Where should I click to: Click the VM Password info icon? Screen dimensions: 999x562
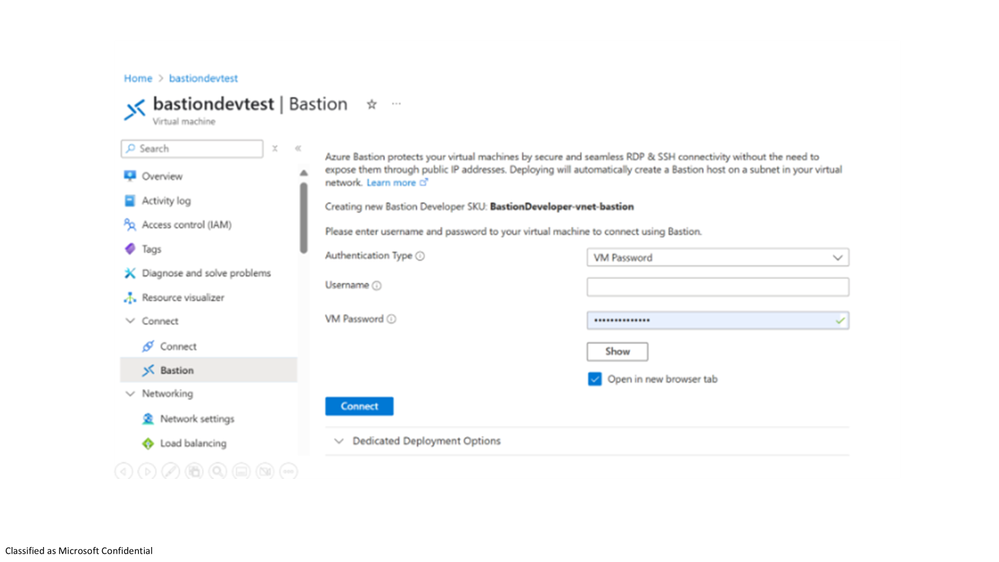point(391,319)
